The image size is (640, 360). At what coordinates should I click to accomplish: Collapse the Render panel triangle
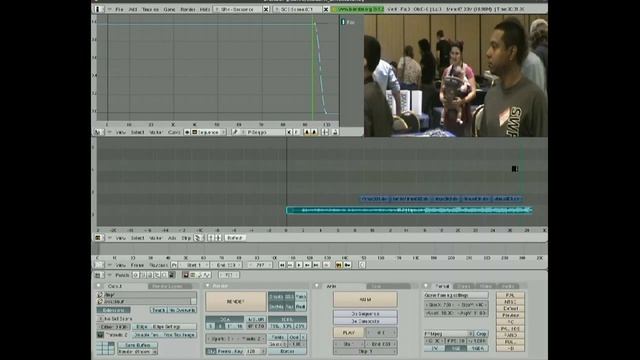[x=207, y=285]
